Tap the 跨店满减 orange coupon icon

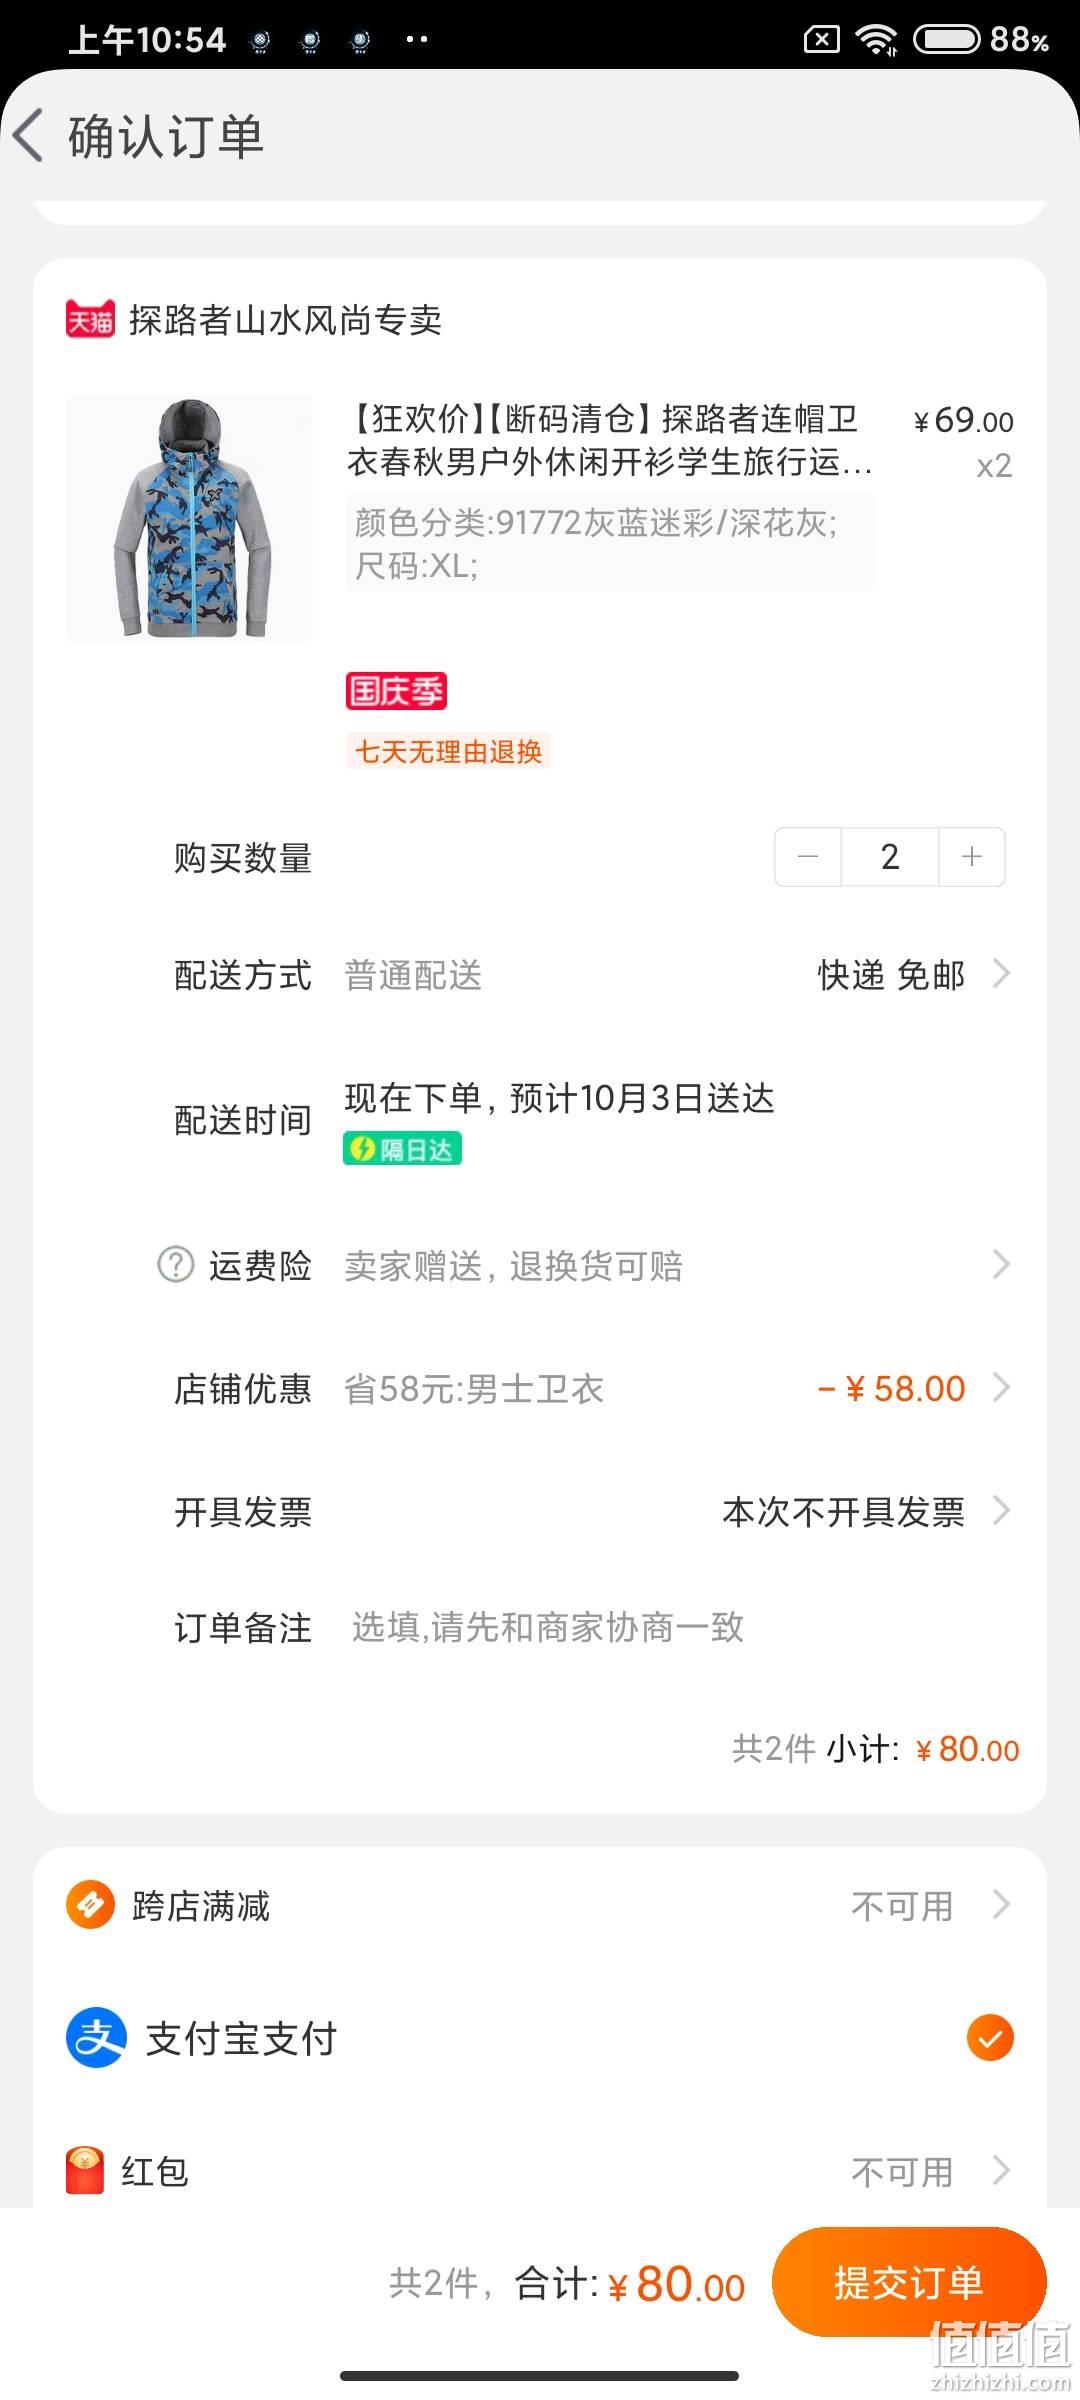90,1905
